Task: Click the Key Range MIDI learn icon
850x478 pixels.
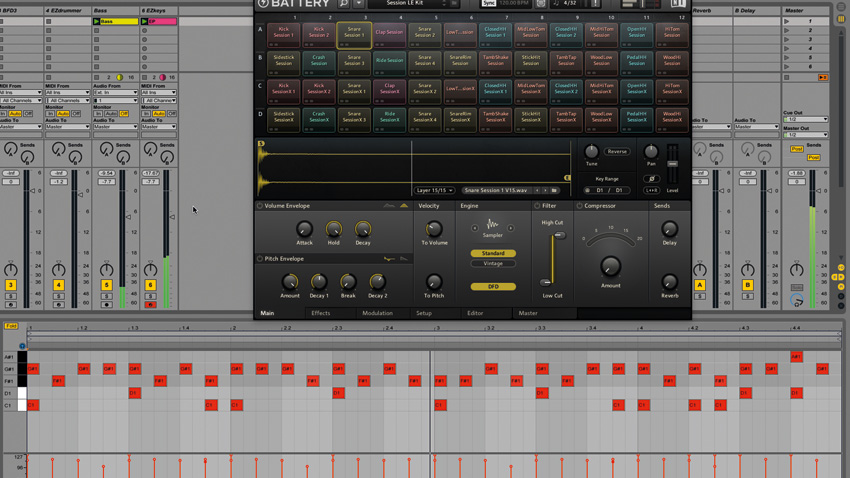Action: [587, 190]
